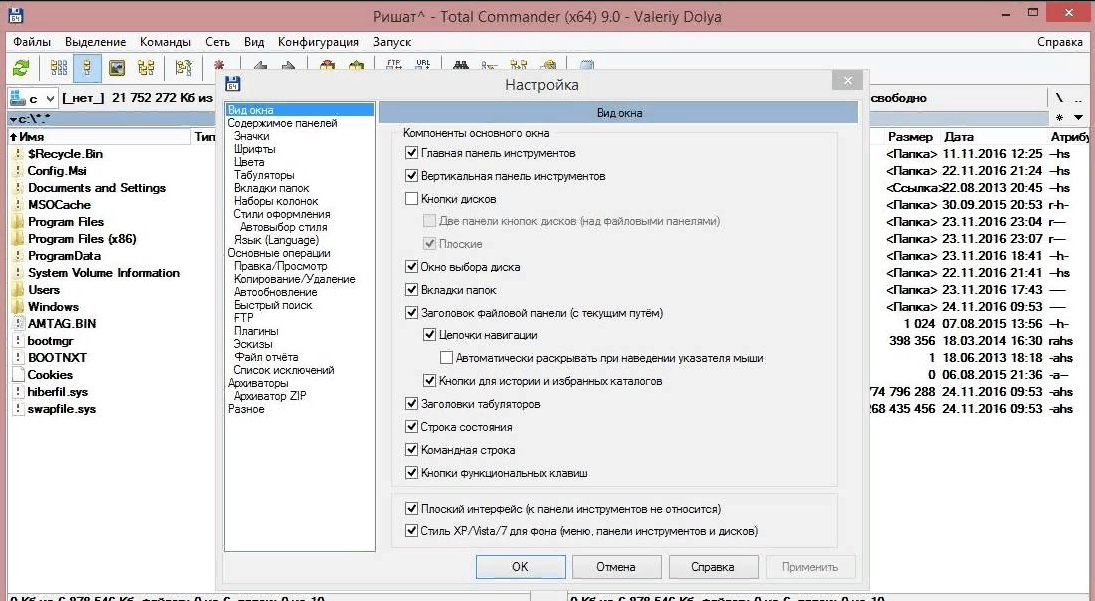Click the Users folder icon
The width and height of the screenshot is (1095, 601).
(x=17, y=290)
